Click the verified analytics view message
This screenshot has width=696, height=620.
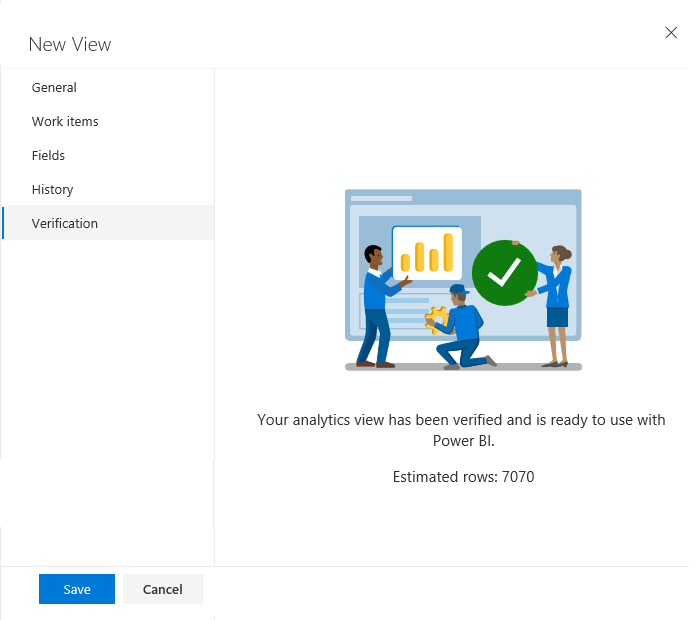click(461, 430)
